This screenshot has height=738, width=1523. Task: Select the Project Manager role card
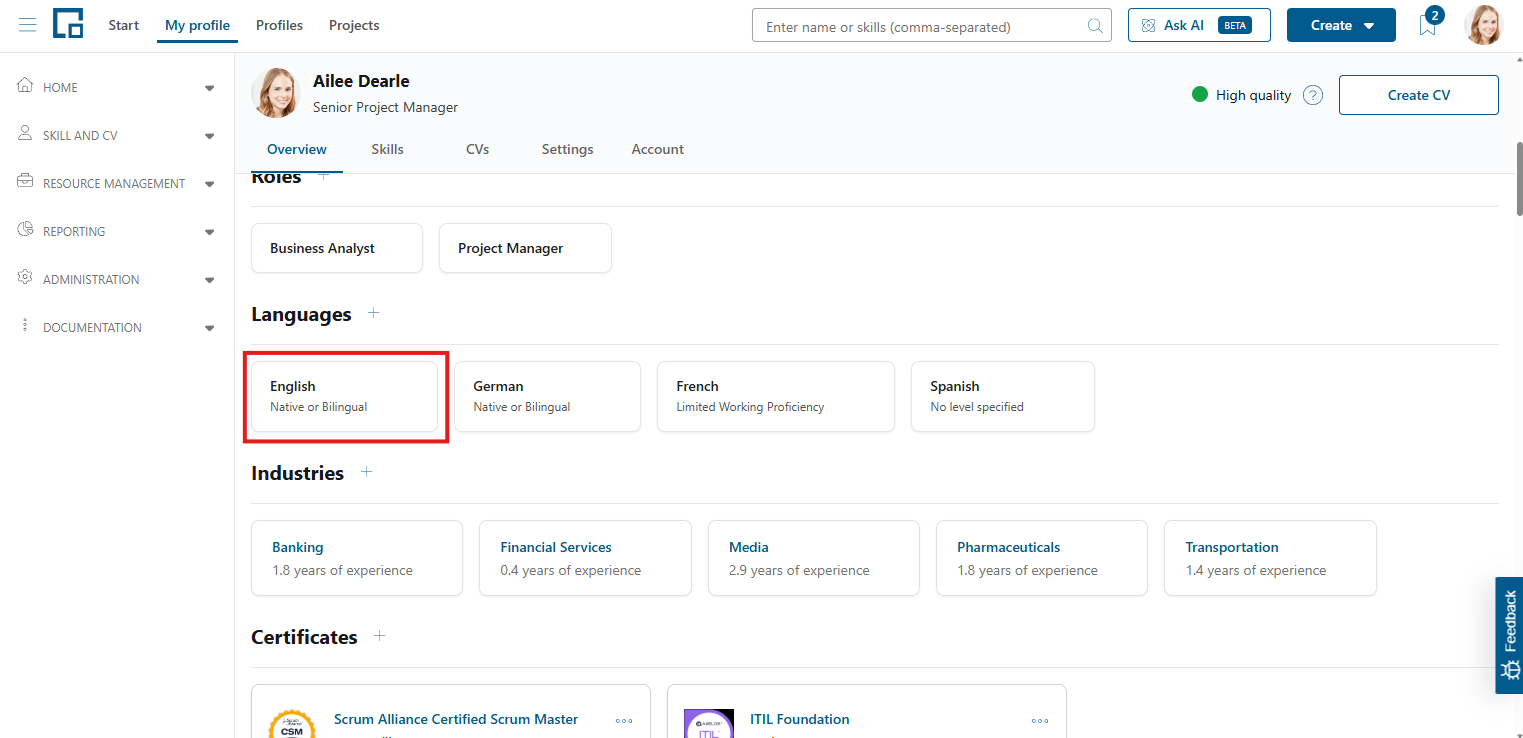pyautogui.click(x=525, y=248)
